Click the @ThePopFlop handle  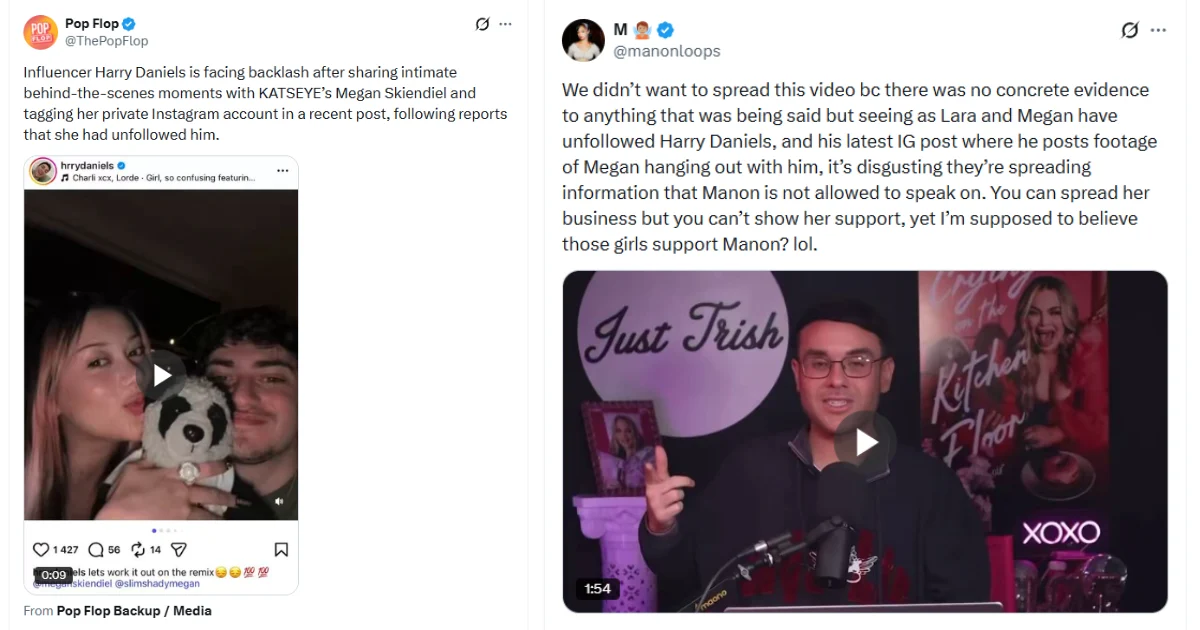tap(106, 41)
